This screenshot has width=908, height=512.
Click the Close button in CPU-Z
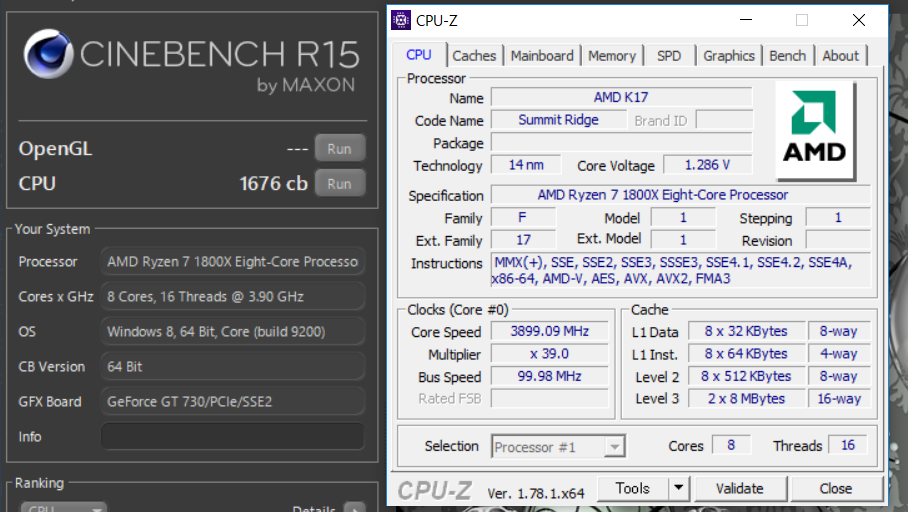836,488
